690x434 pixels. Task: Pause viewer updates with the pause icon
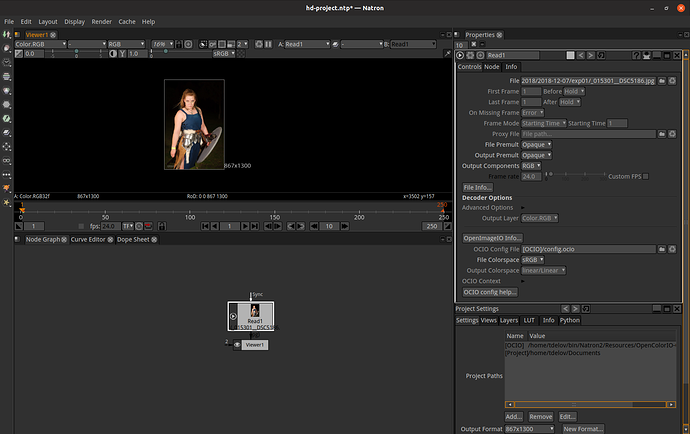pos(268,44)
